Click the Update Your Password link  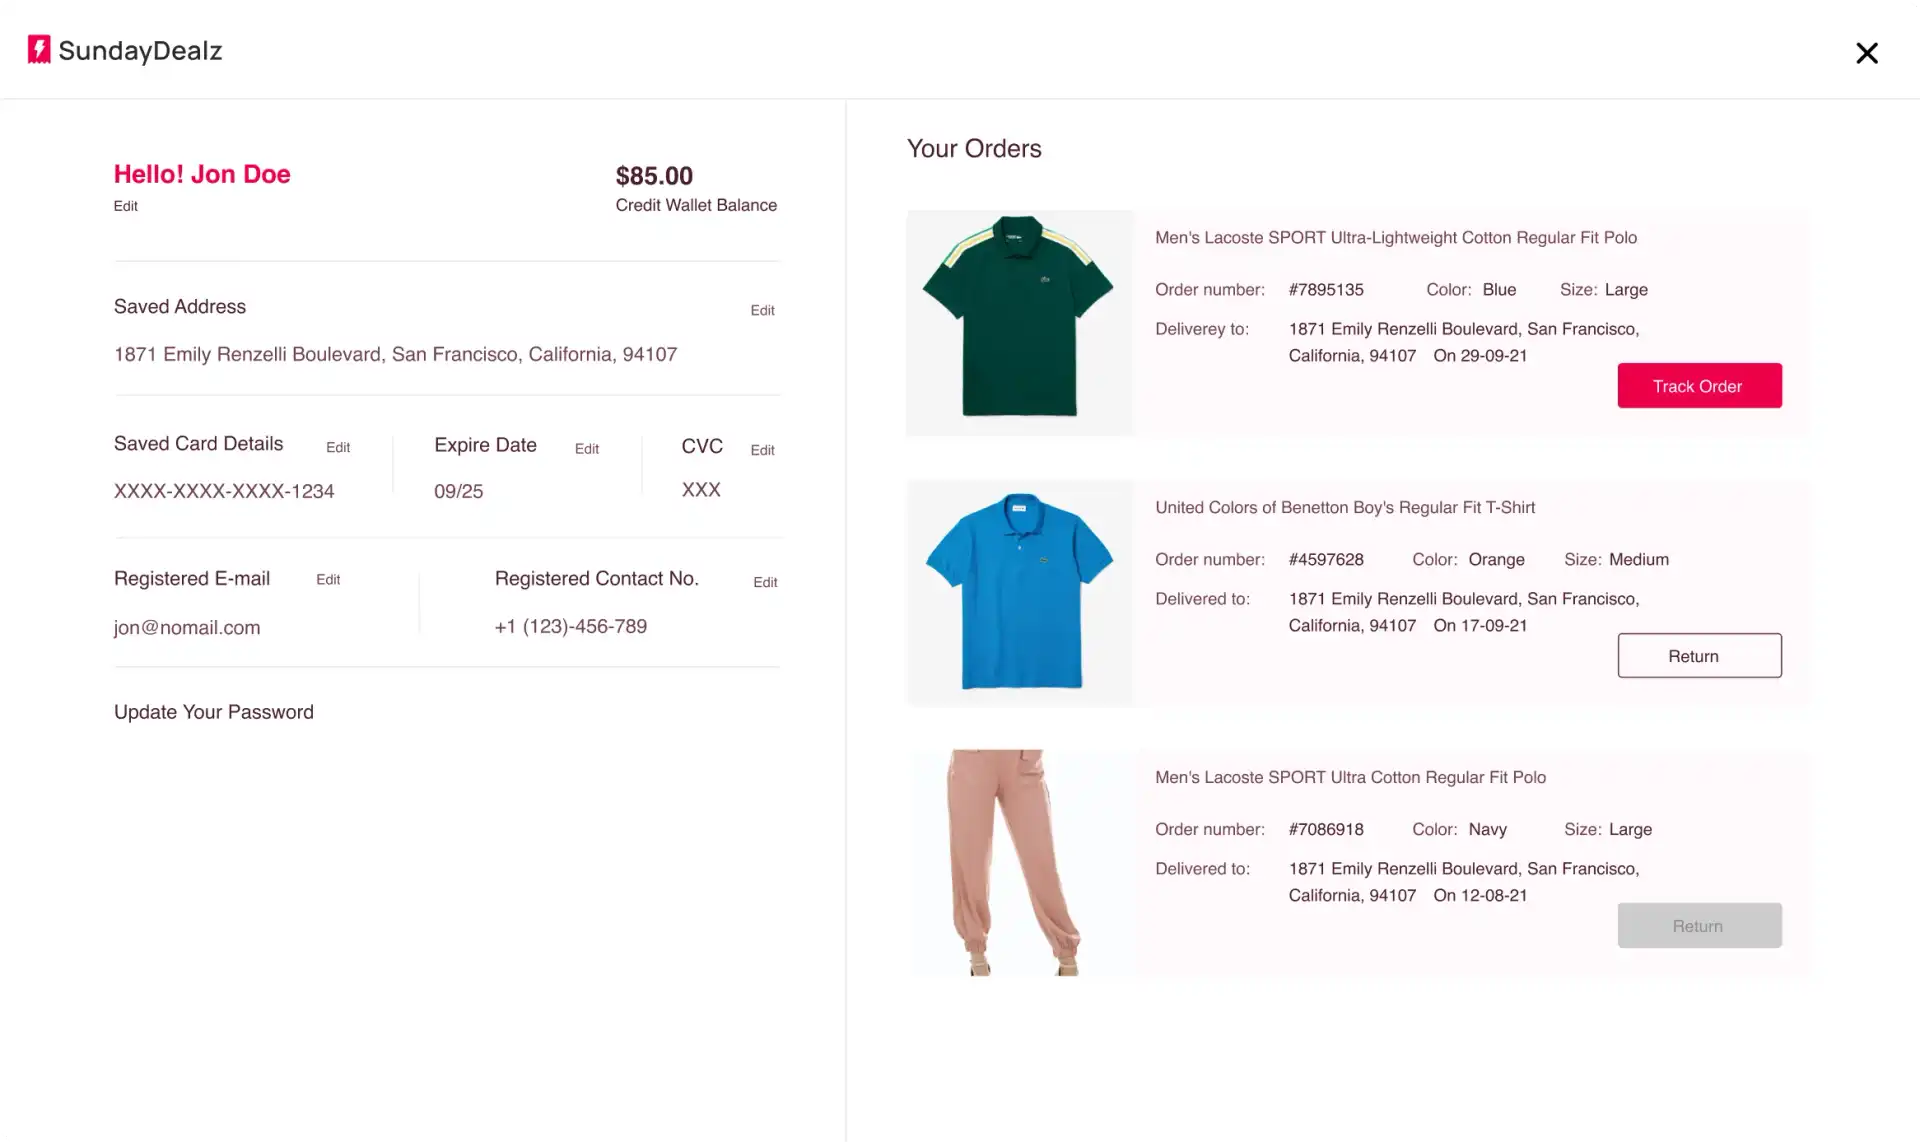(212, 711)
